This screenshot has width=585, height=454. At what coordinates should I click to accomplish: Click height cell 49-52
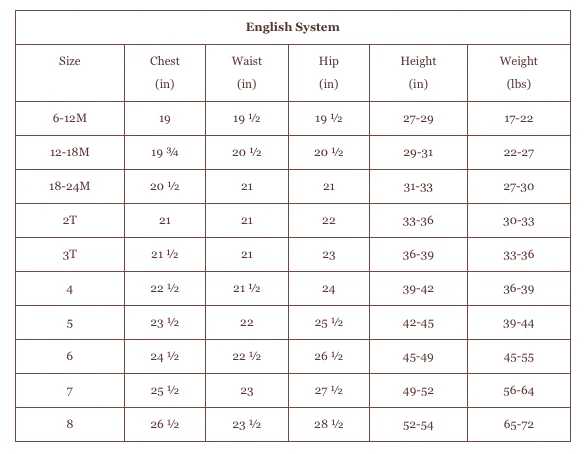(418, 391)
